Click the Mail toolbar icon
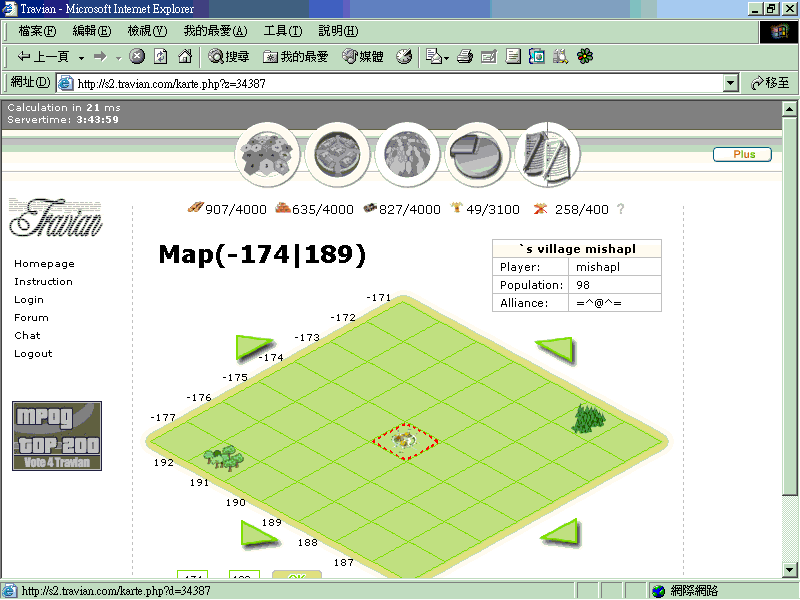800x600 pixels. pos(433,56)
